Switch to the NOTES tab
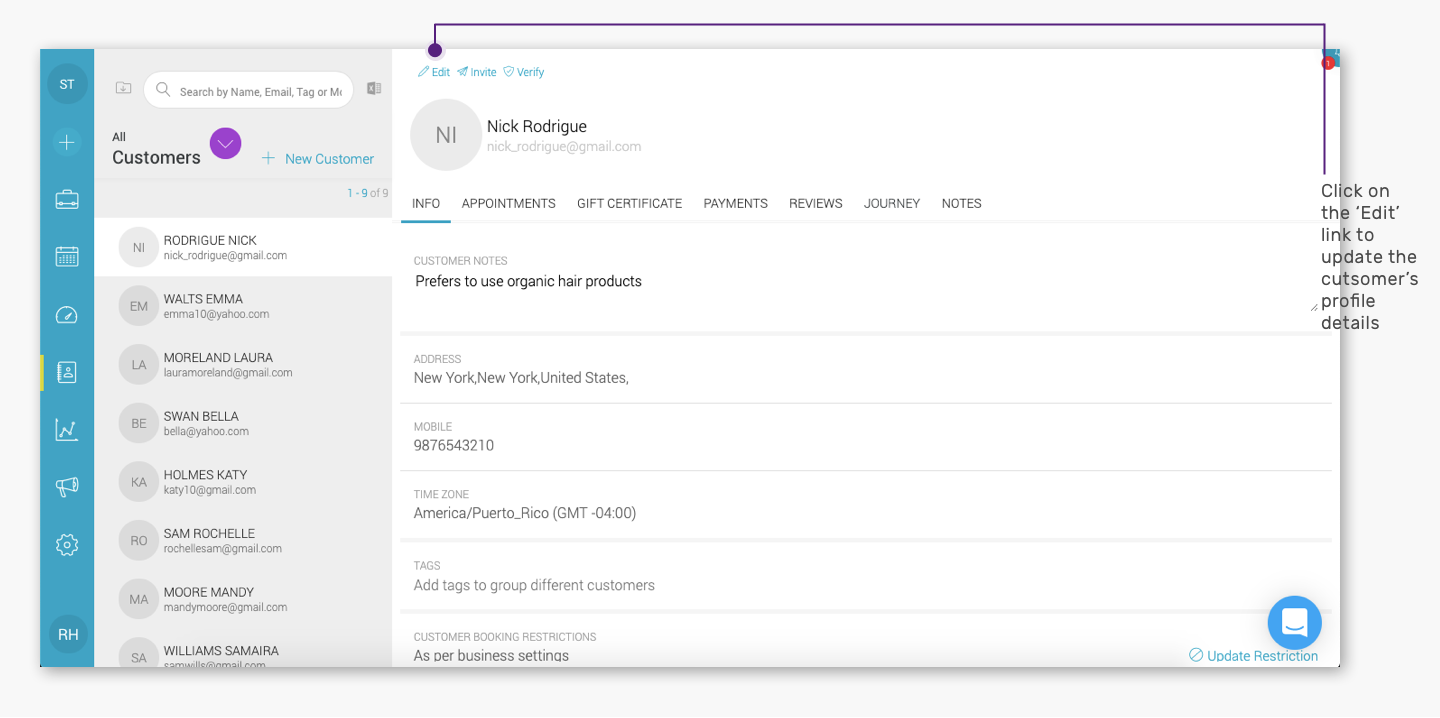1440x718 pixels. [961, 203]
